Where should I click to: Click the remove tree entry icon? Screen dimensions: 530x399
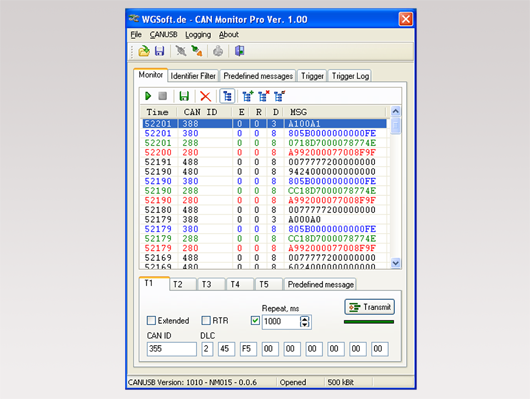click(x=264, y=96)
